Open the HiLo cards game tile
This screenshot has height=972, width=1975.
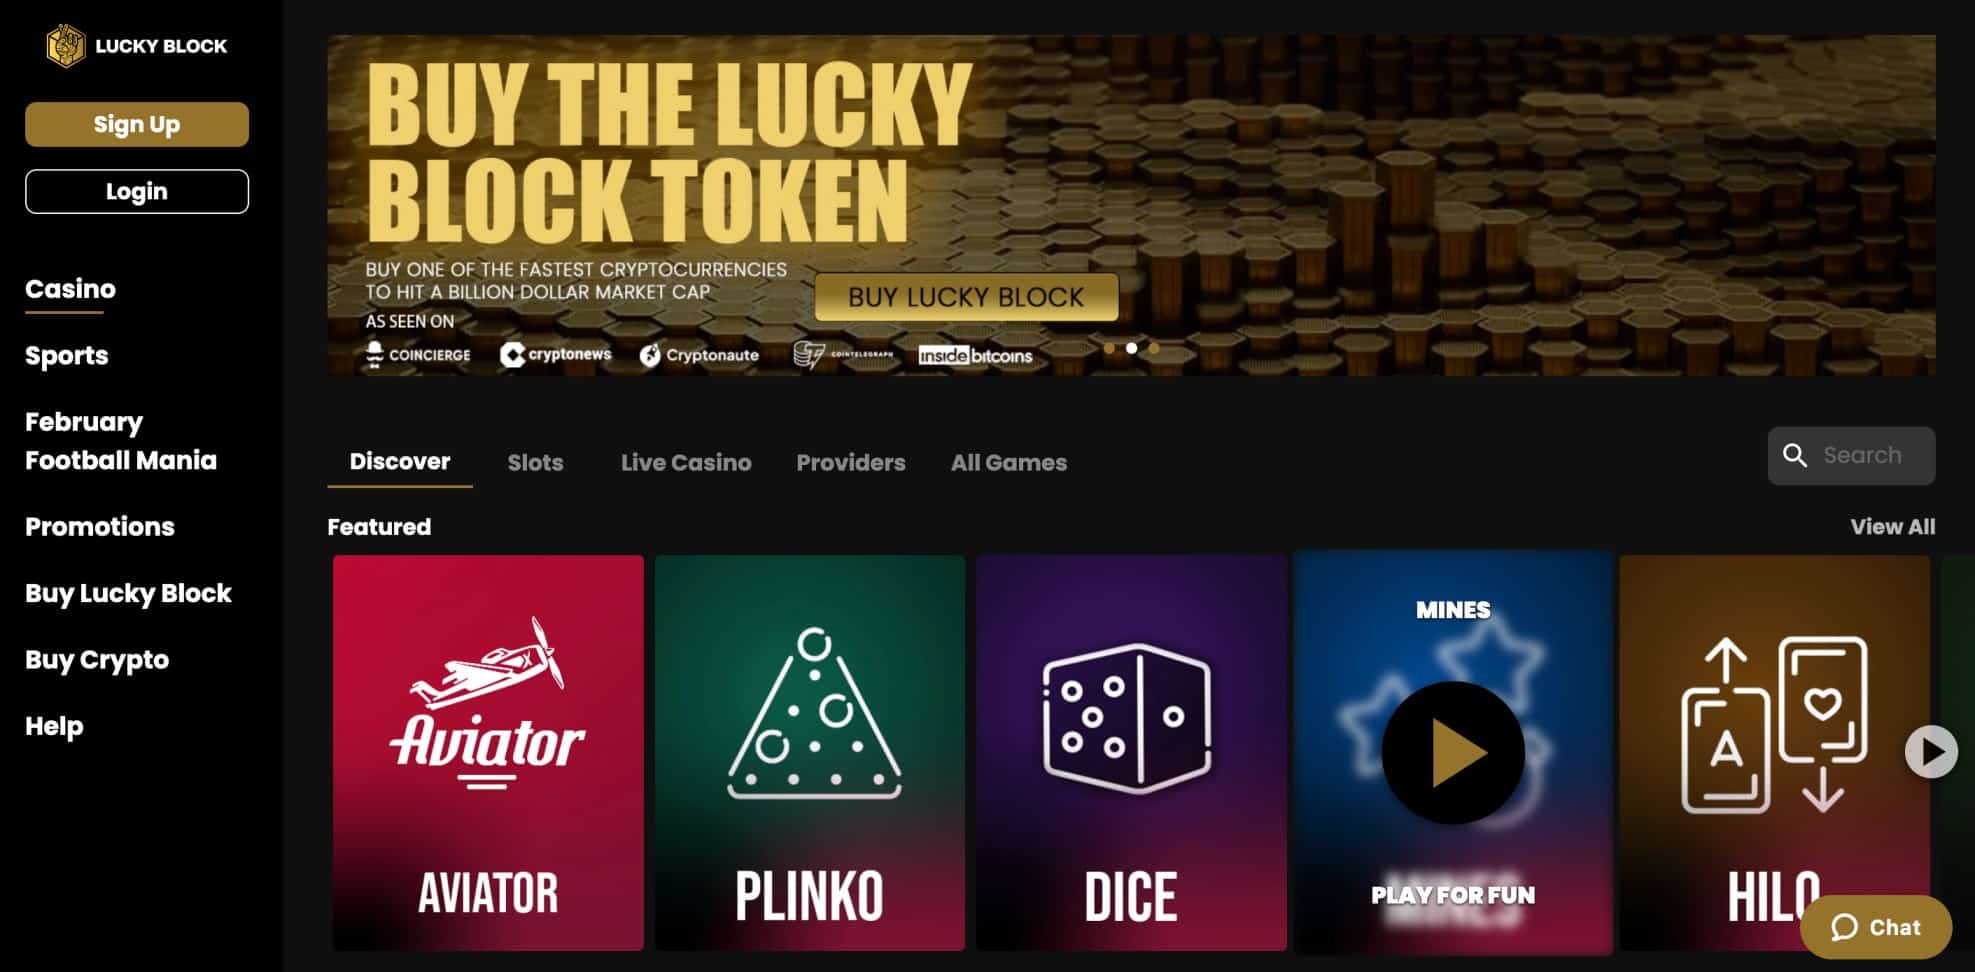(x=1774, y=753)
